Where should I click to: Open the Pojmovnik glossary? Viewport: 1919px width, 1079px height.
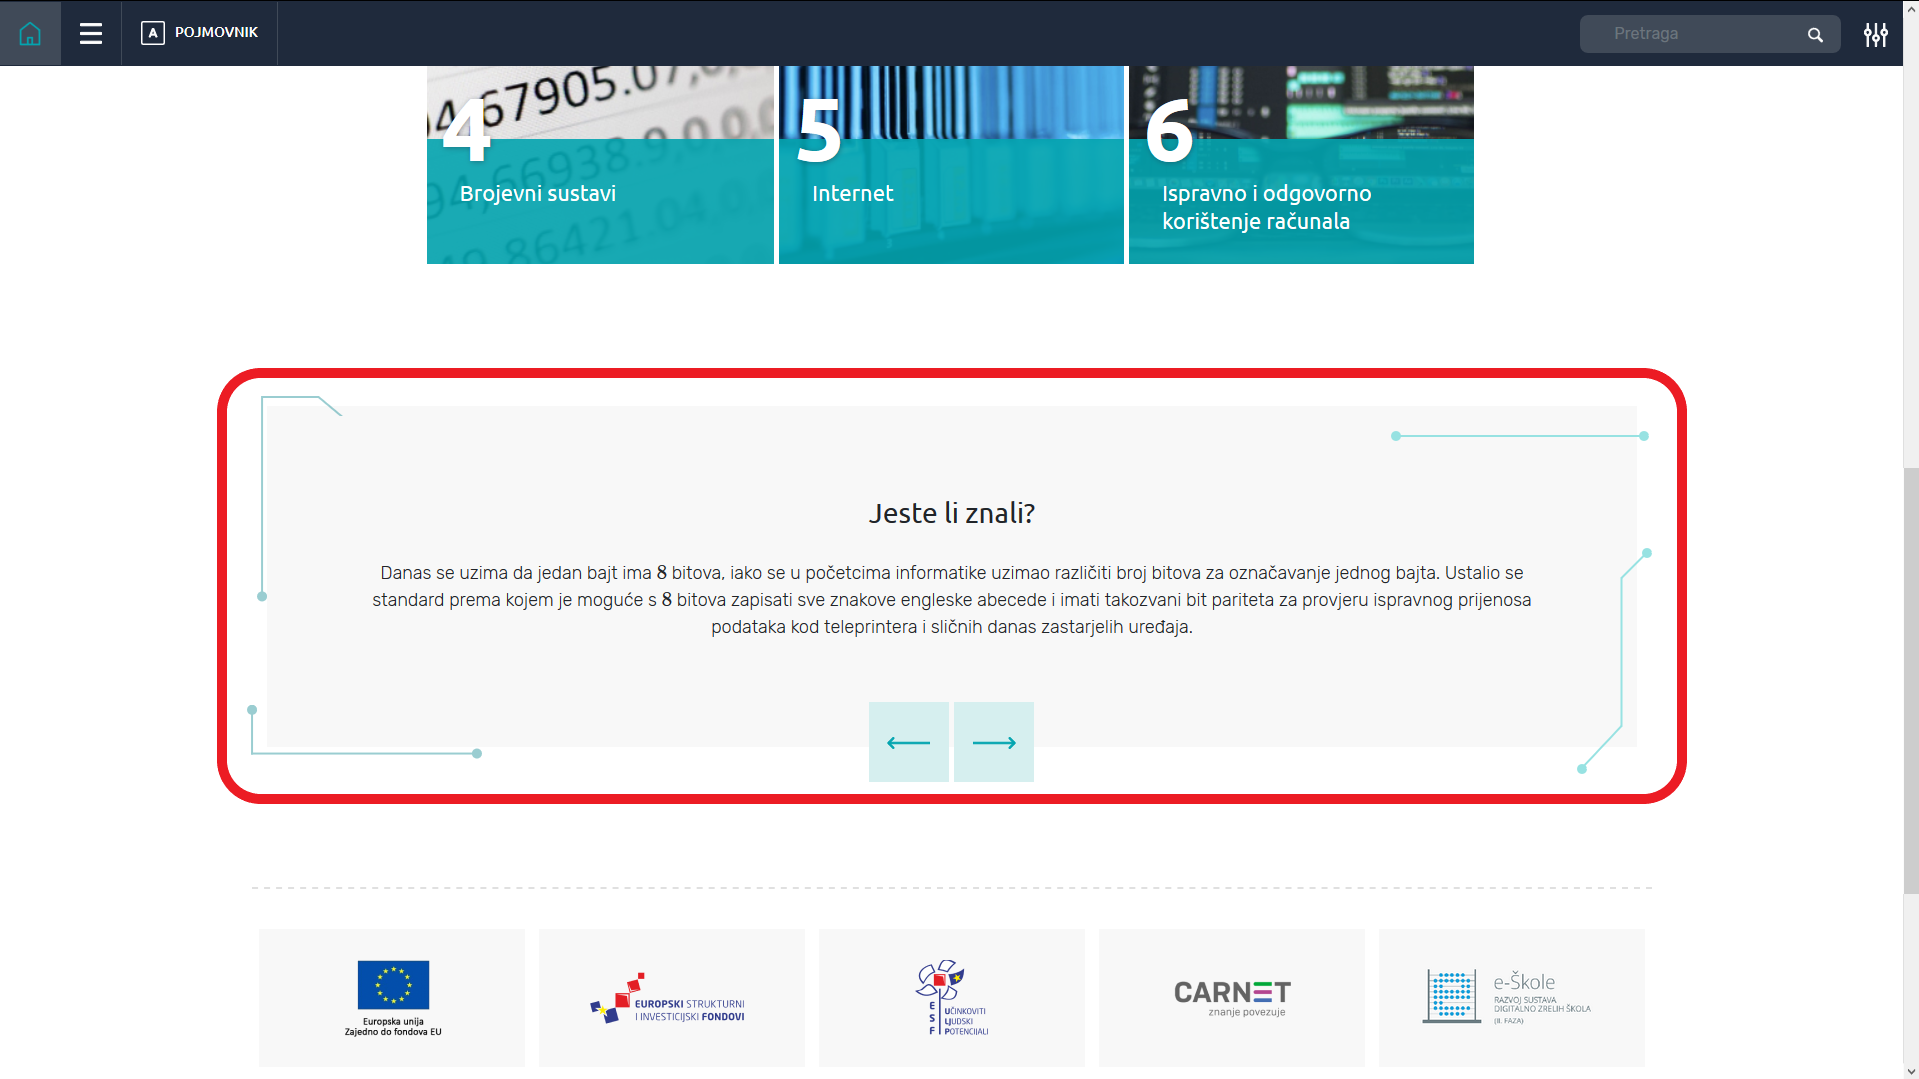(x=200, y=33)
